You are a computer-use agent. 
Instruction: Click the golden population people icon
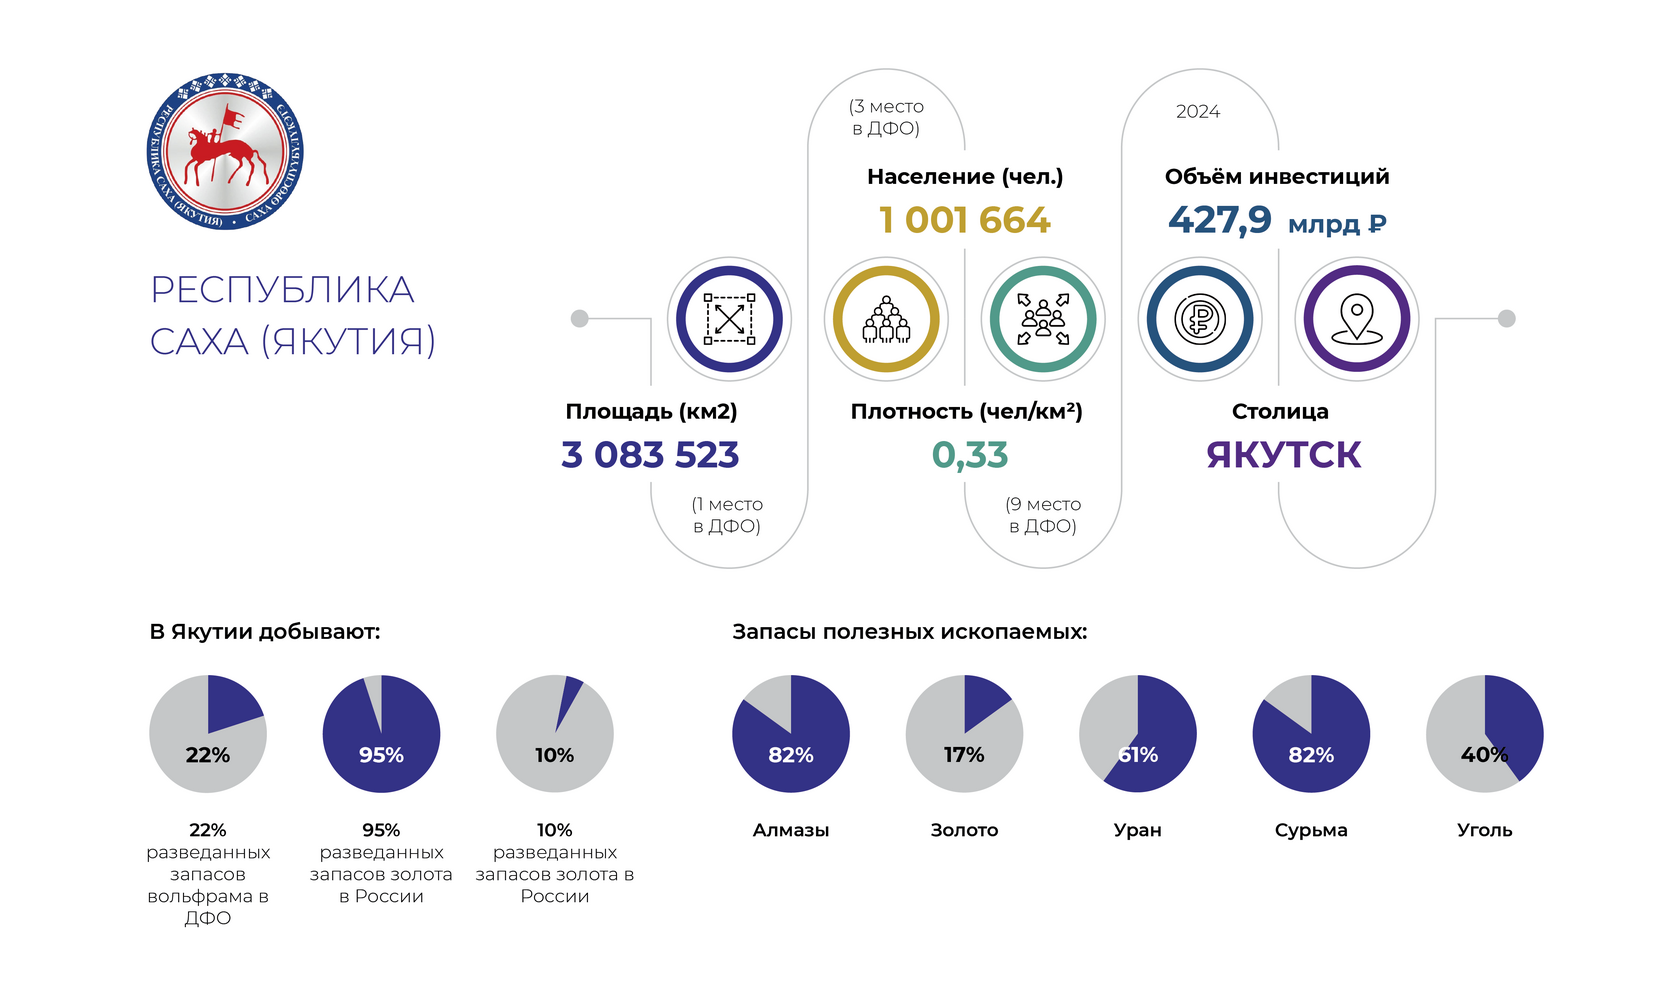click(x=886, y=319)
